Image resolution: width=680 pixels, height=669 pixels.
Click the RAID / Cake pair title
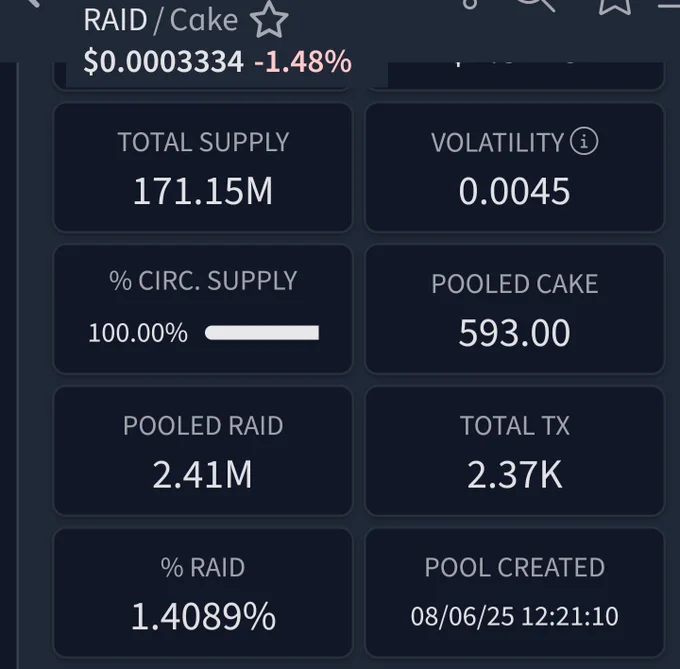[x=160, y=20]
